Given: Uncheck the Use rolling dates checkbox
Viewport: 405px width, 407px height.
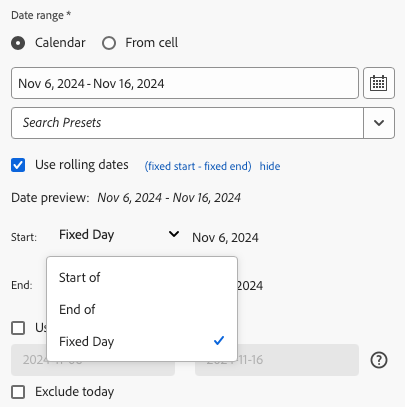Looking at the screenshot, I should tap(18, 165).
